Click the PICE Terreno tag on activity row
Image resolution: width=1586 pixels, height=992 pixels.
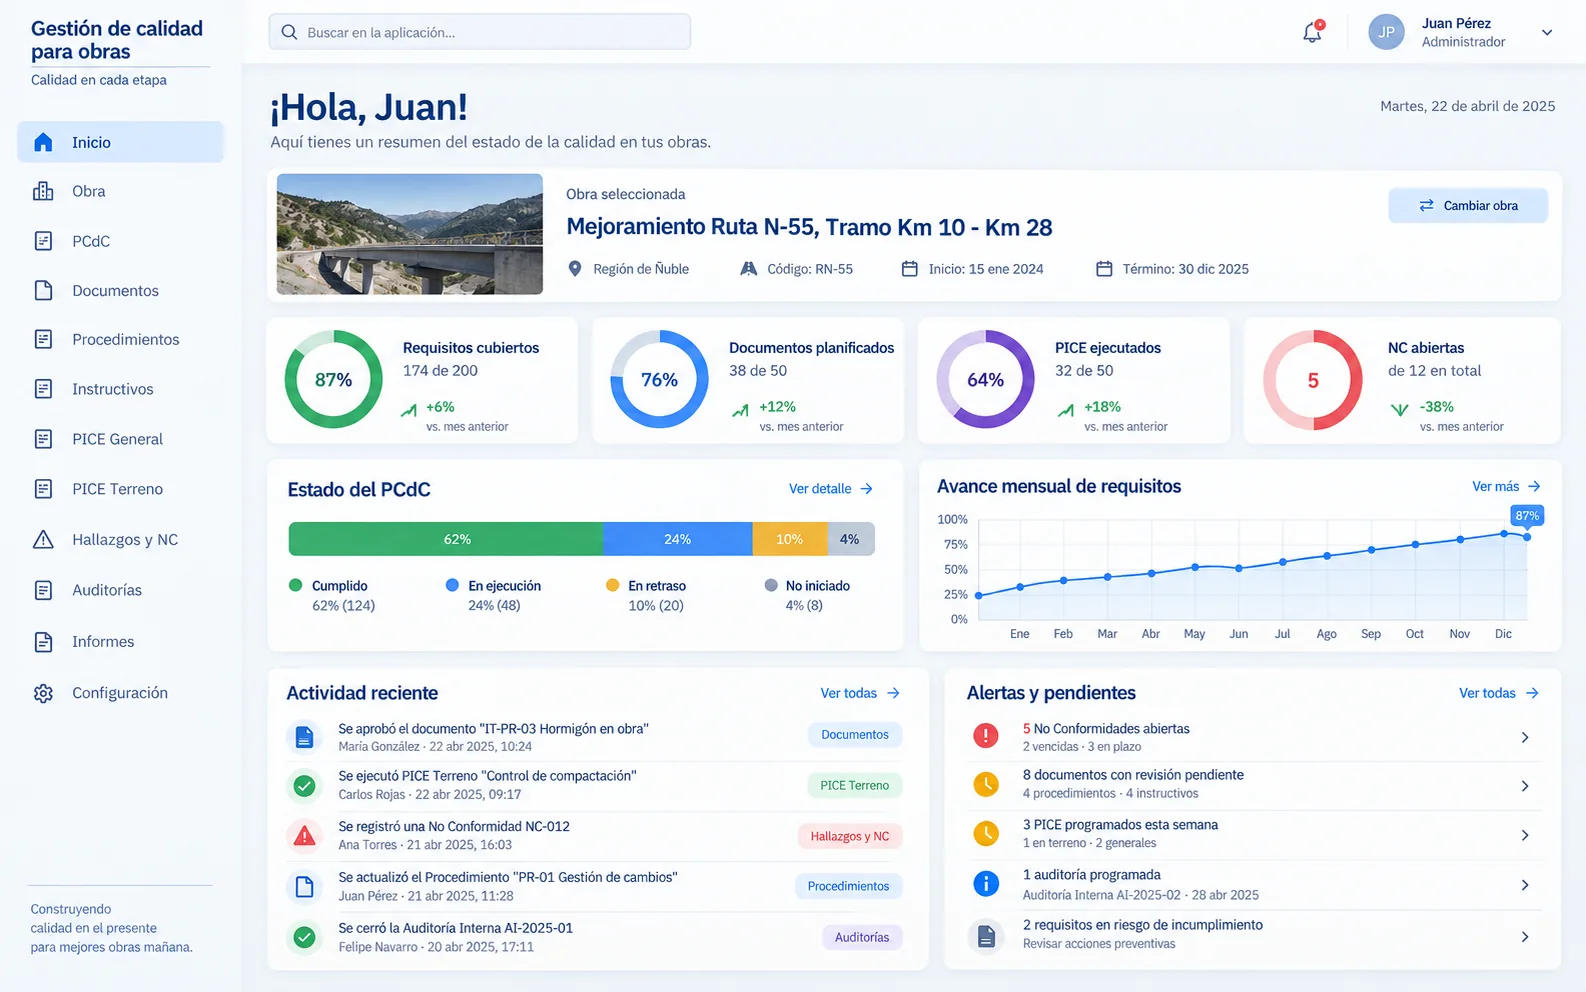(x=855, y=786)
